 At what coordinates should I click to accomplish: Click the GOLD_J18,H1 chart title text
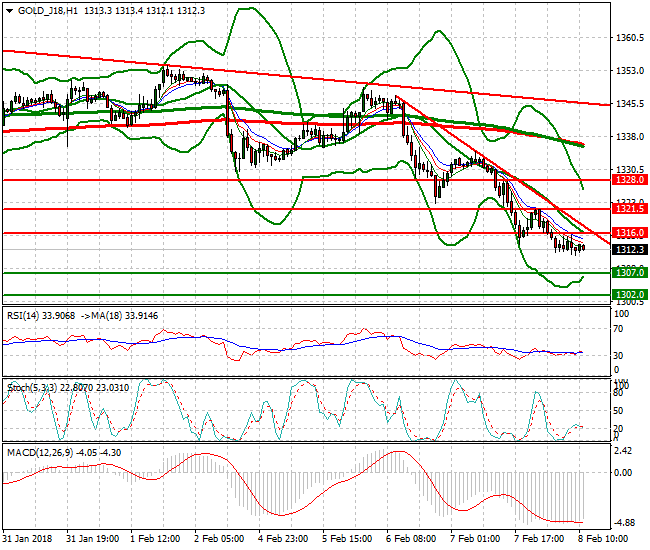(48, 11)
